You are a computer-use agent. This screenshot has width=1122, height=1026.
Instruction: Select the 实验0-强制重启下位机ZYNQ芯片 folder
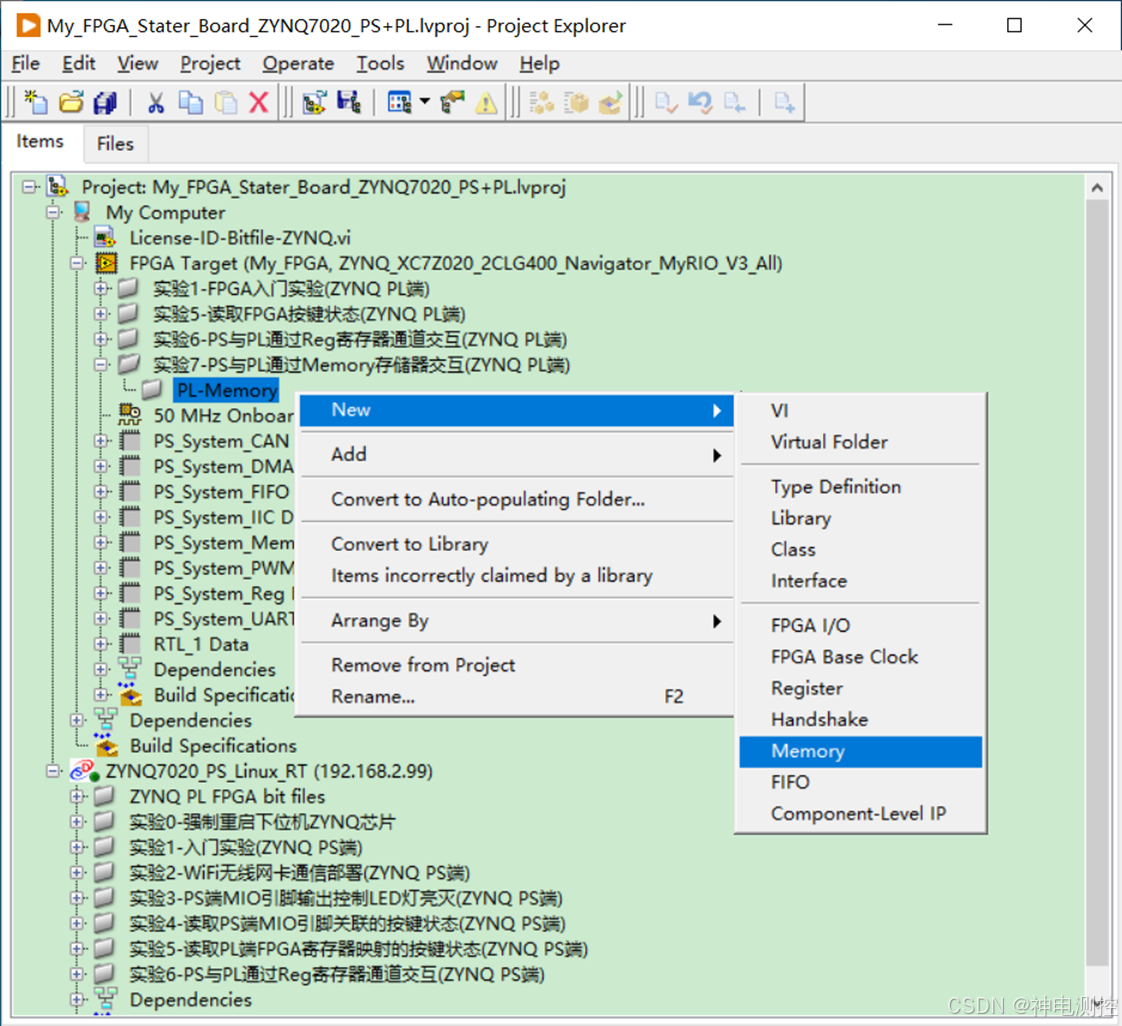[262, 821]
